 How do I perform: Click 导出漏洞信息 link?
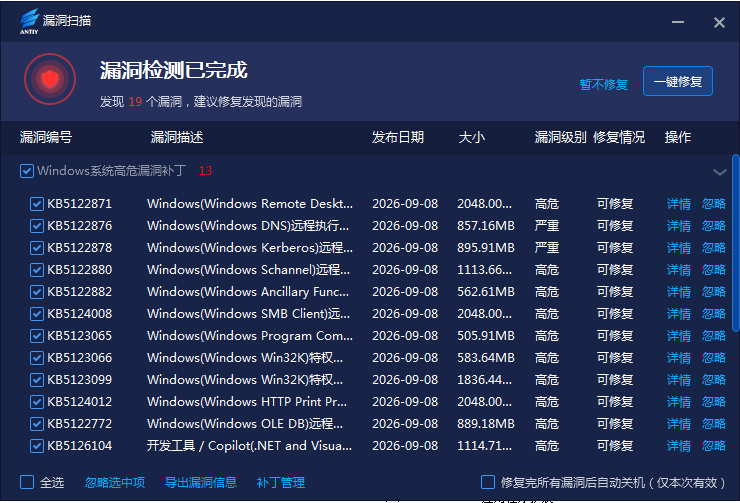click(x=201, y=483)
